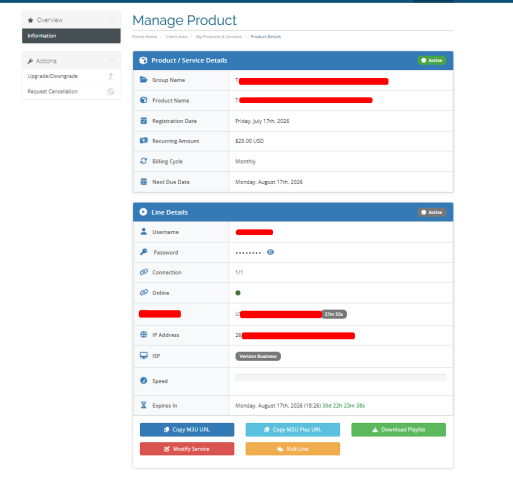Image resolution: width=513 pixels, height=502 pixels.
Task: Show the password with the eye icon
Action: pos(271,252)
